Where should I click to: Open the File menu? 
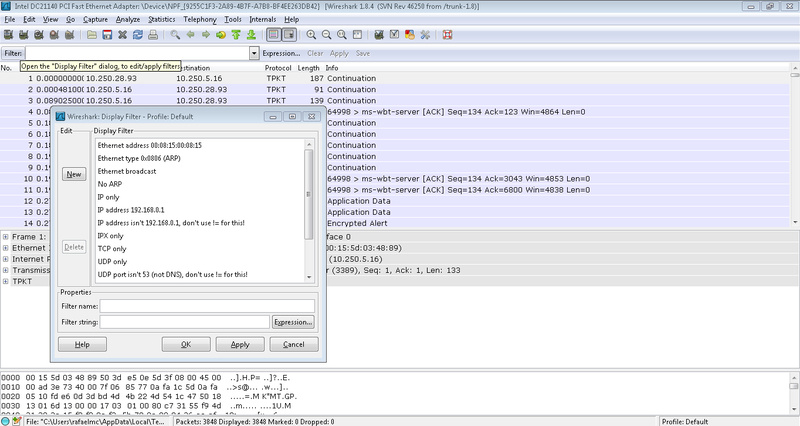tap(10, 19)
